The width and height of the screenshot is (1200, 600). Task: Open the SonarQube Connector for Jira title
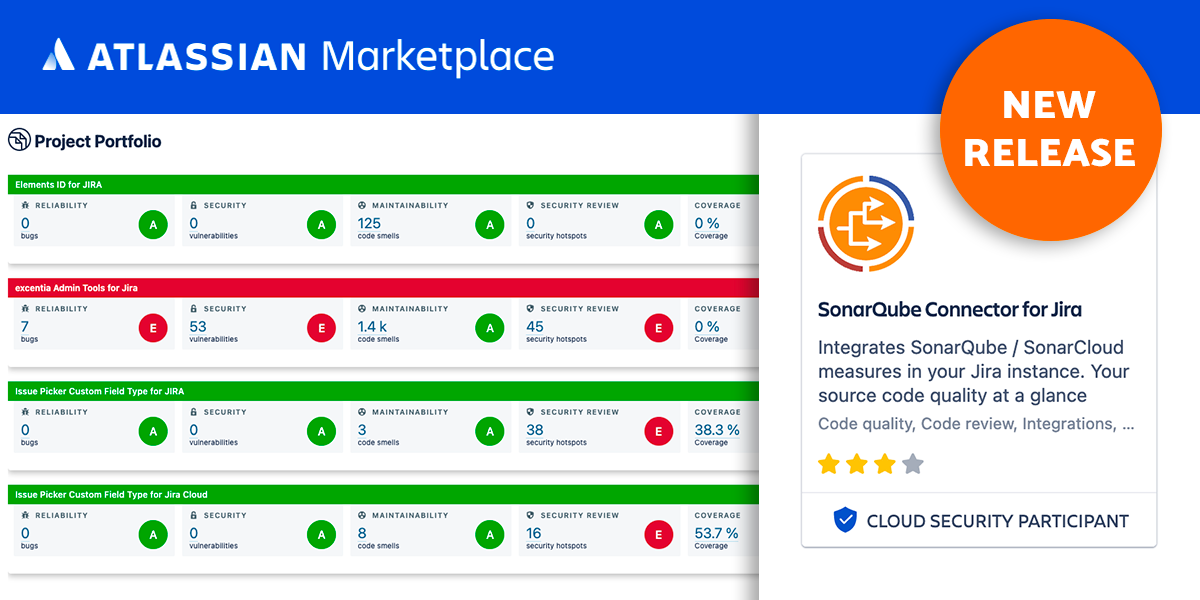pos(950,309)
